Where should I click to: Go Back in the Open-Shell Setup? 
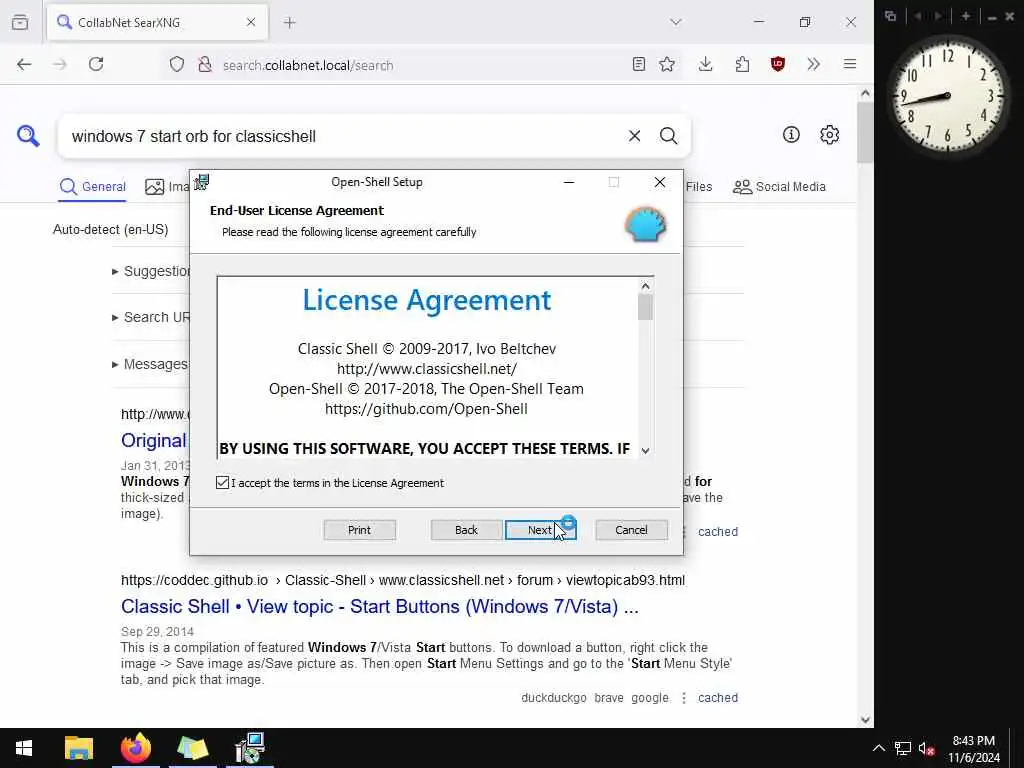(x=466, y=530)
